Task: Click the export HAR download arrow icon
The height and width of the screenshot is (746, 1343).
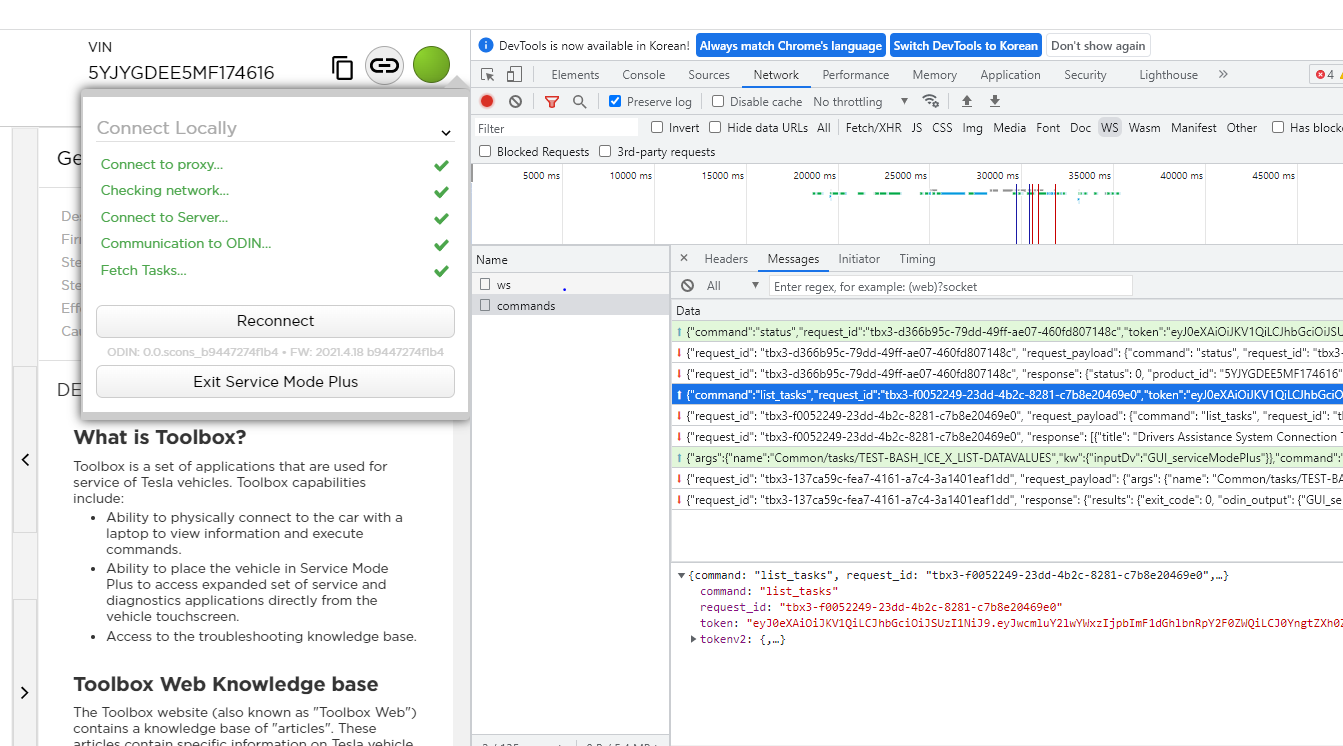Action: tap(995, 101)
